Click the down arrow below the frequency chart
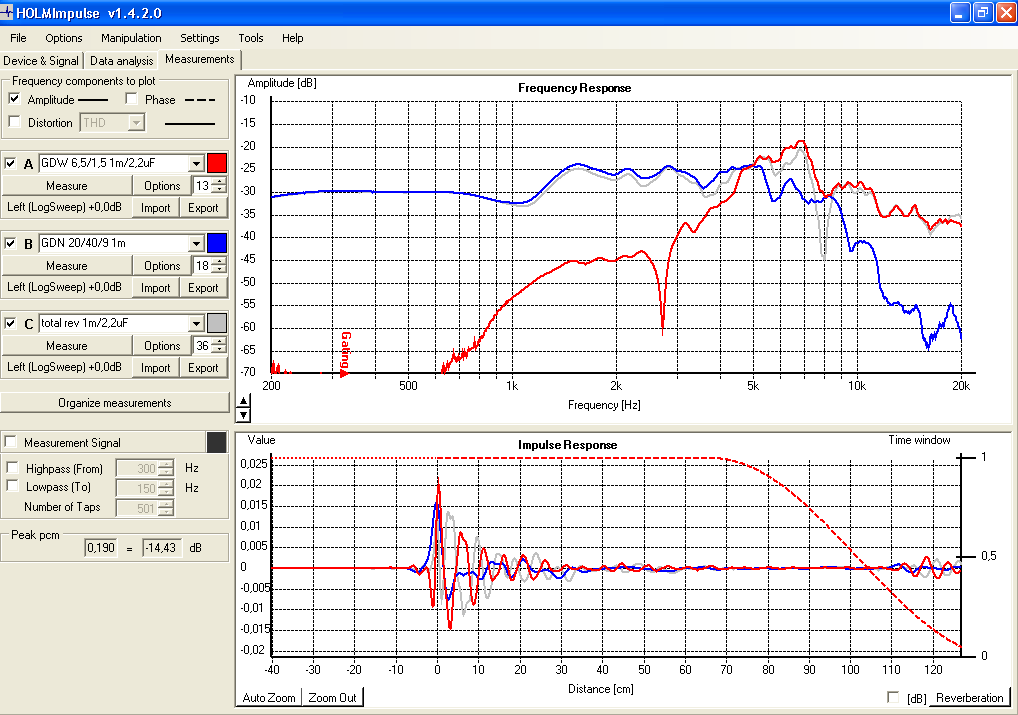Image resolution: width=1018 pixels, height=715 pixels. point(243,415)
